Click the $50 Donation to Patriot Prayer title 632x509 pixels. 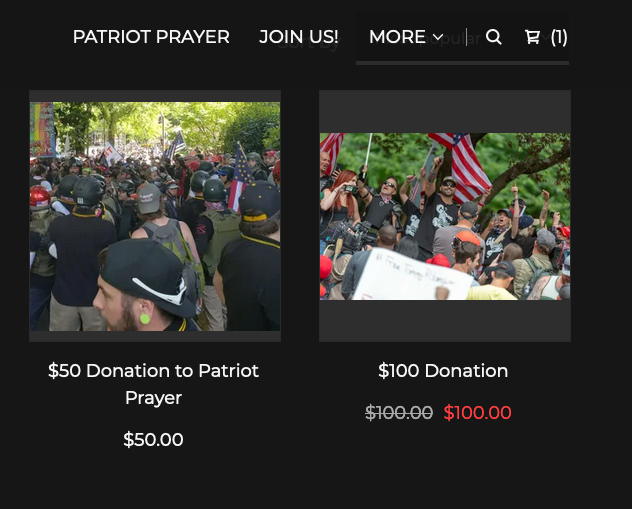pyautogui.click(x=154, y=384)
